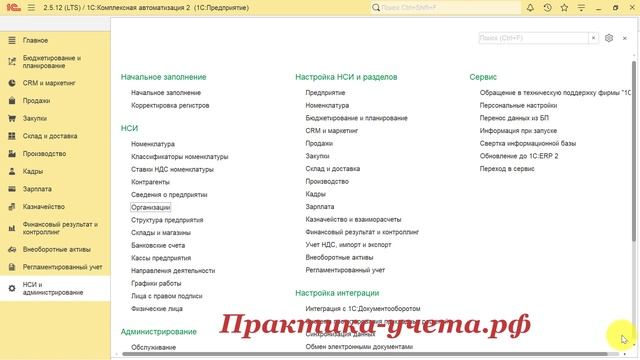
Task: Open Обслуживание under Администрирование
Action: pyautogui.click(x=153, y=347)
